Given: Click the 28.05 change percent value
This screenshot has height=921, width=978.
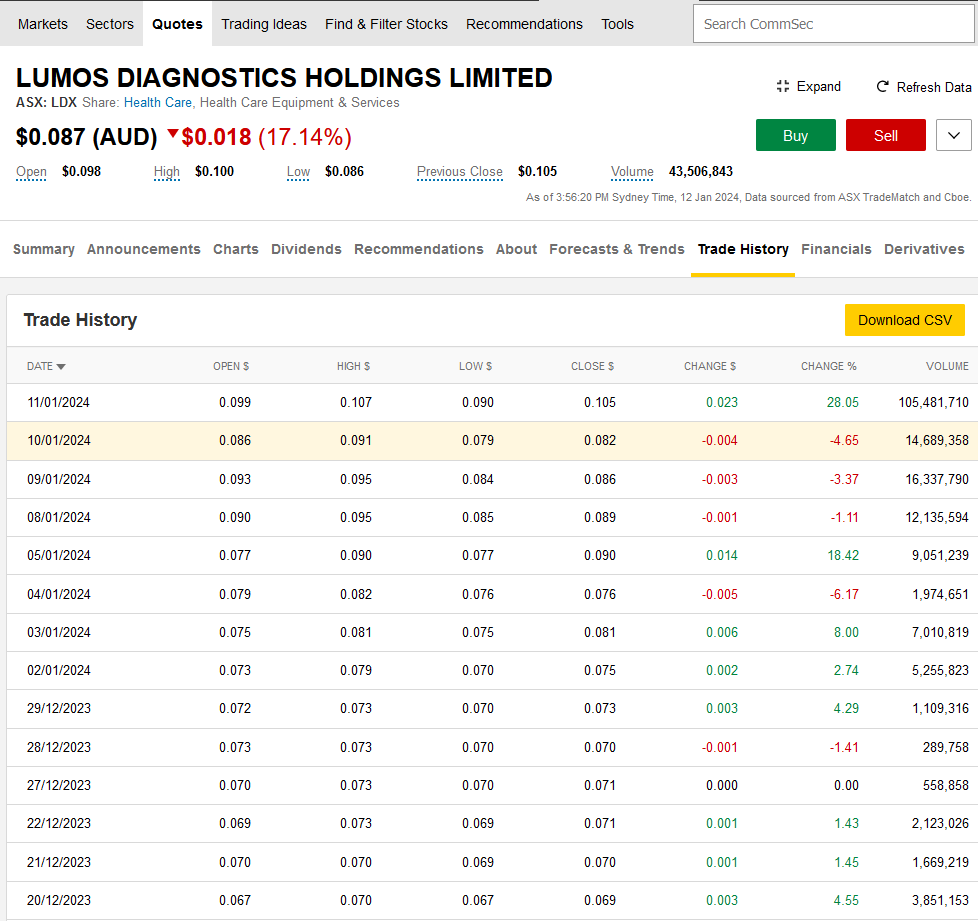Looking at the screenshot, I should point(843,403).
